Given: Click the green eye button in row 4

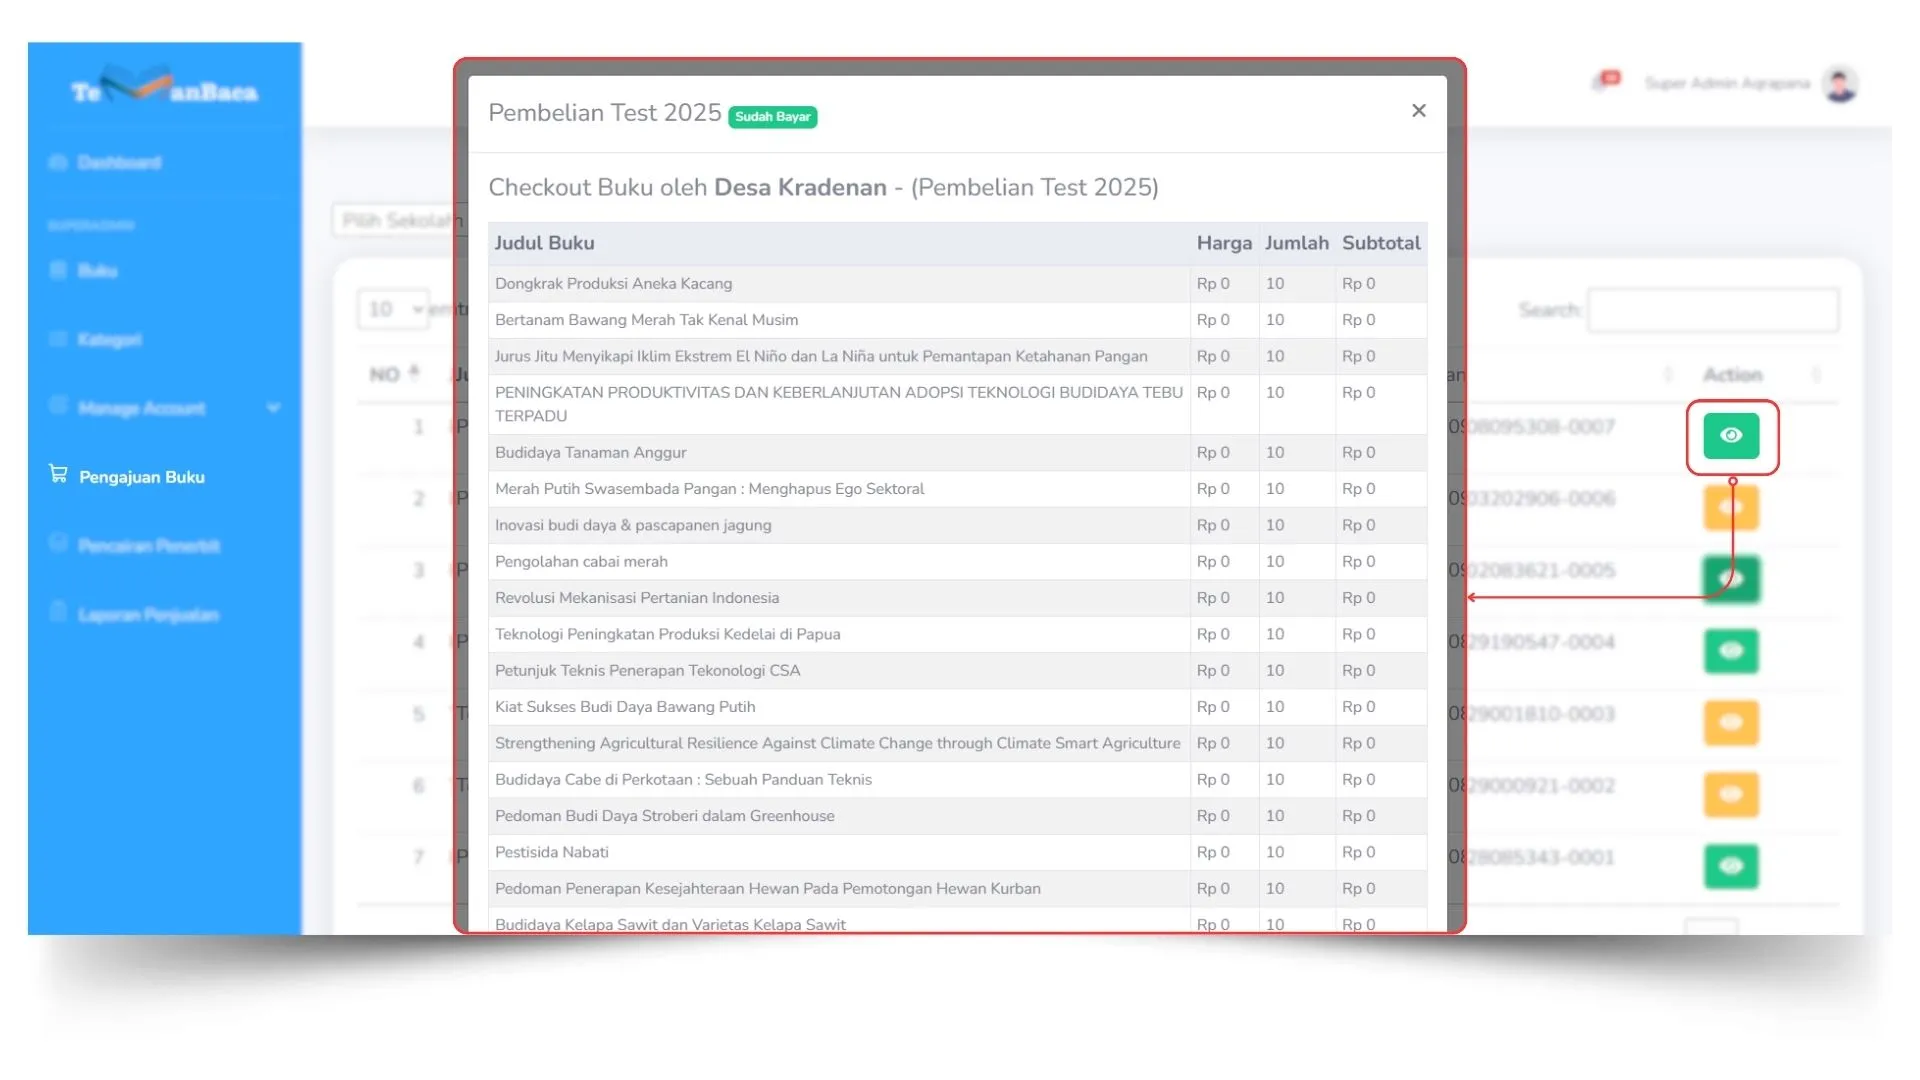Looking at the screenshot, I should pyautogui.click(x=1731, y=651).
